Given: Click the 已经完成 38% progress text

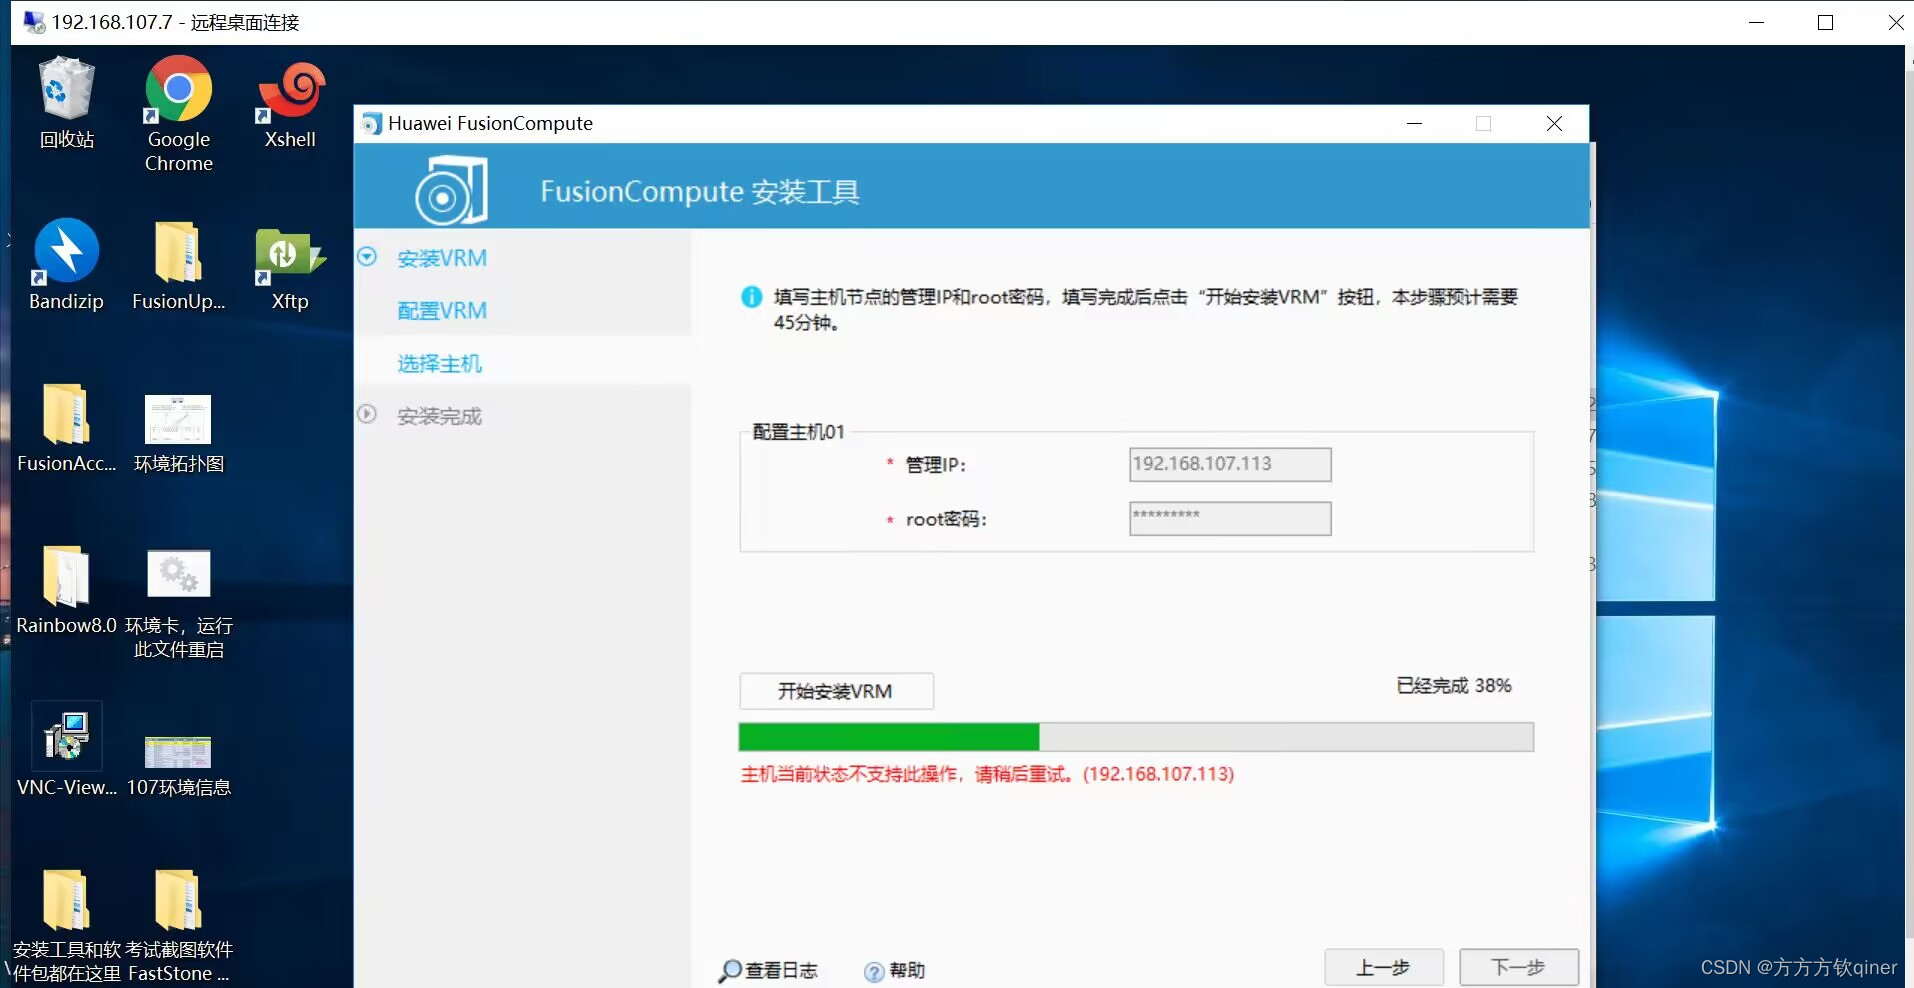Looking at the screenshot, I should coord(1454,686).
